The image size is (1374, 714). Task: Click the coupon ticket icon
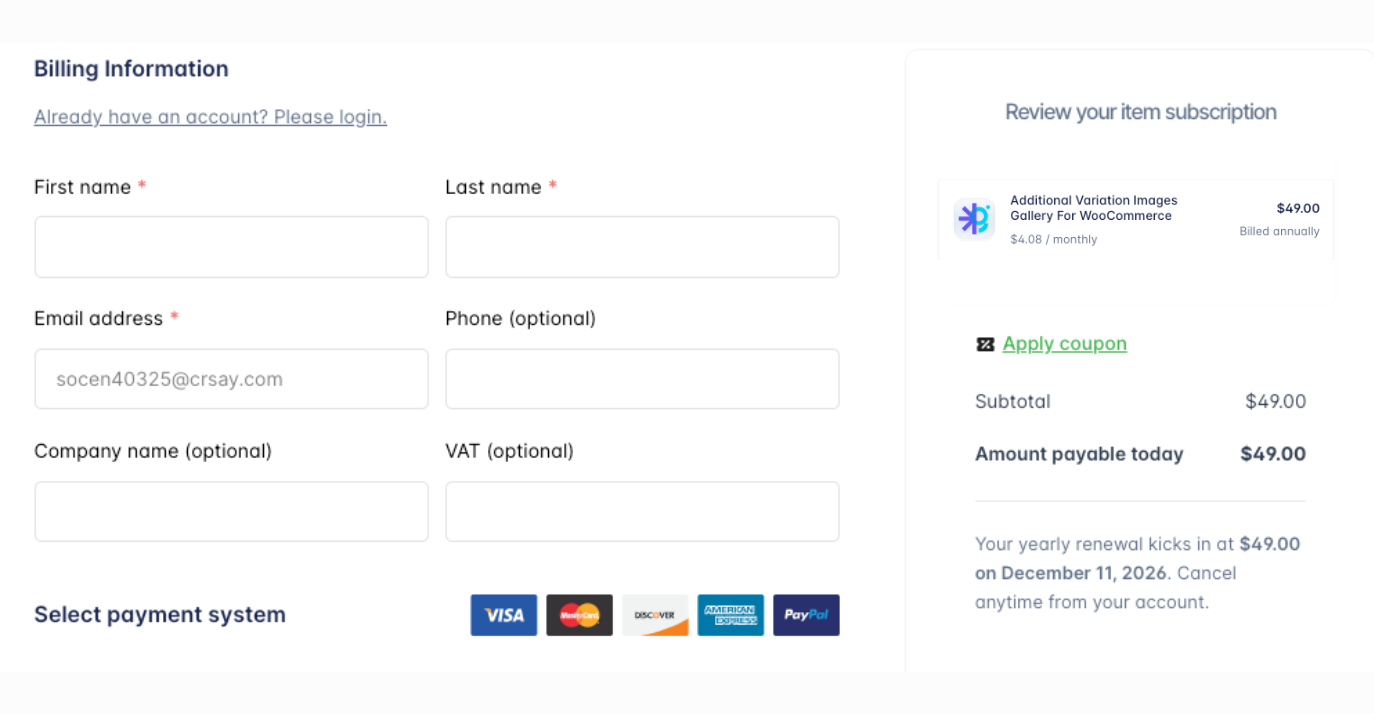(x=985, y=344)
